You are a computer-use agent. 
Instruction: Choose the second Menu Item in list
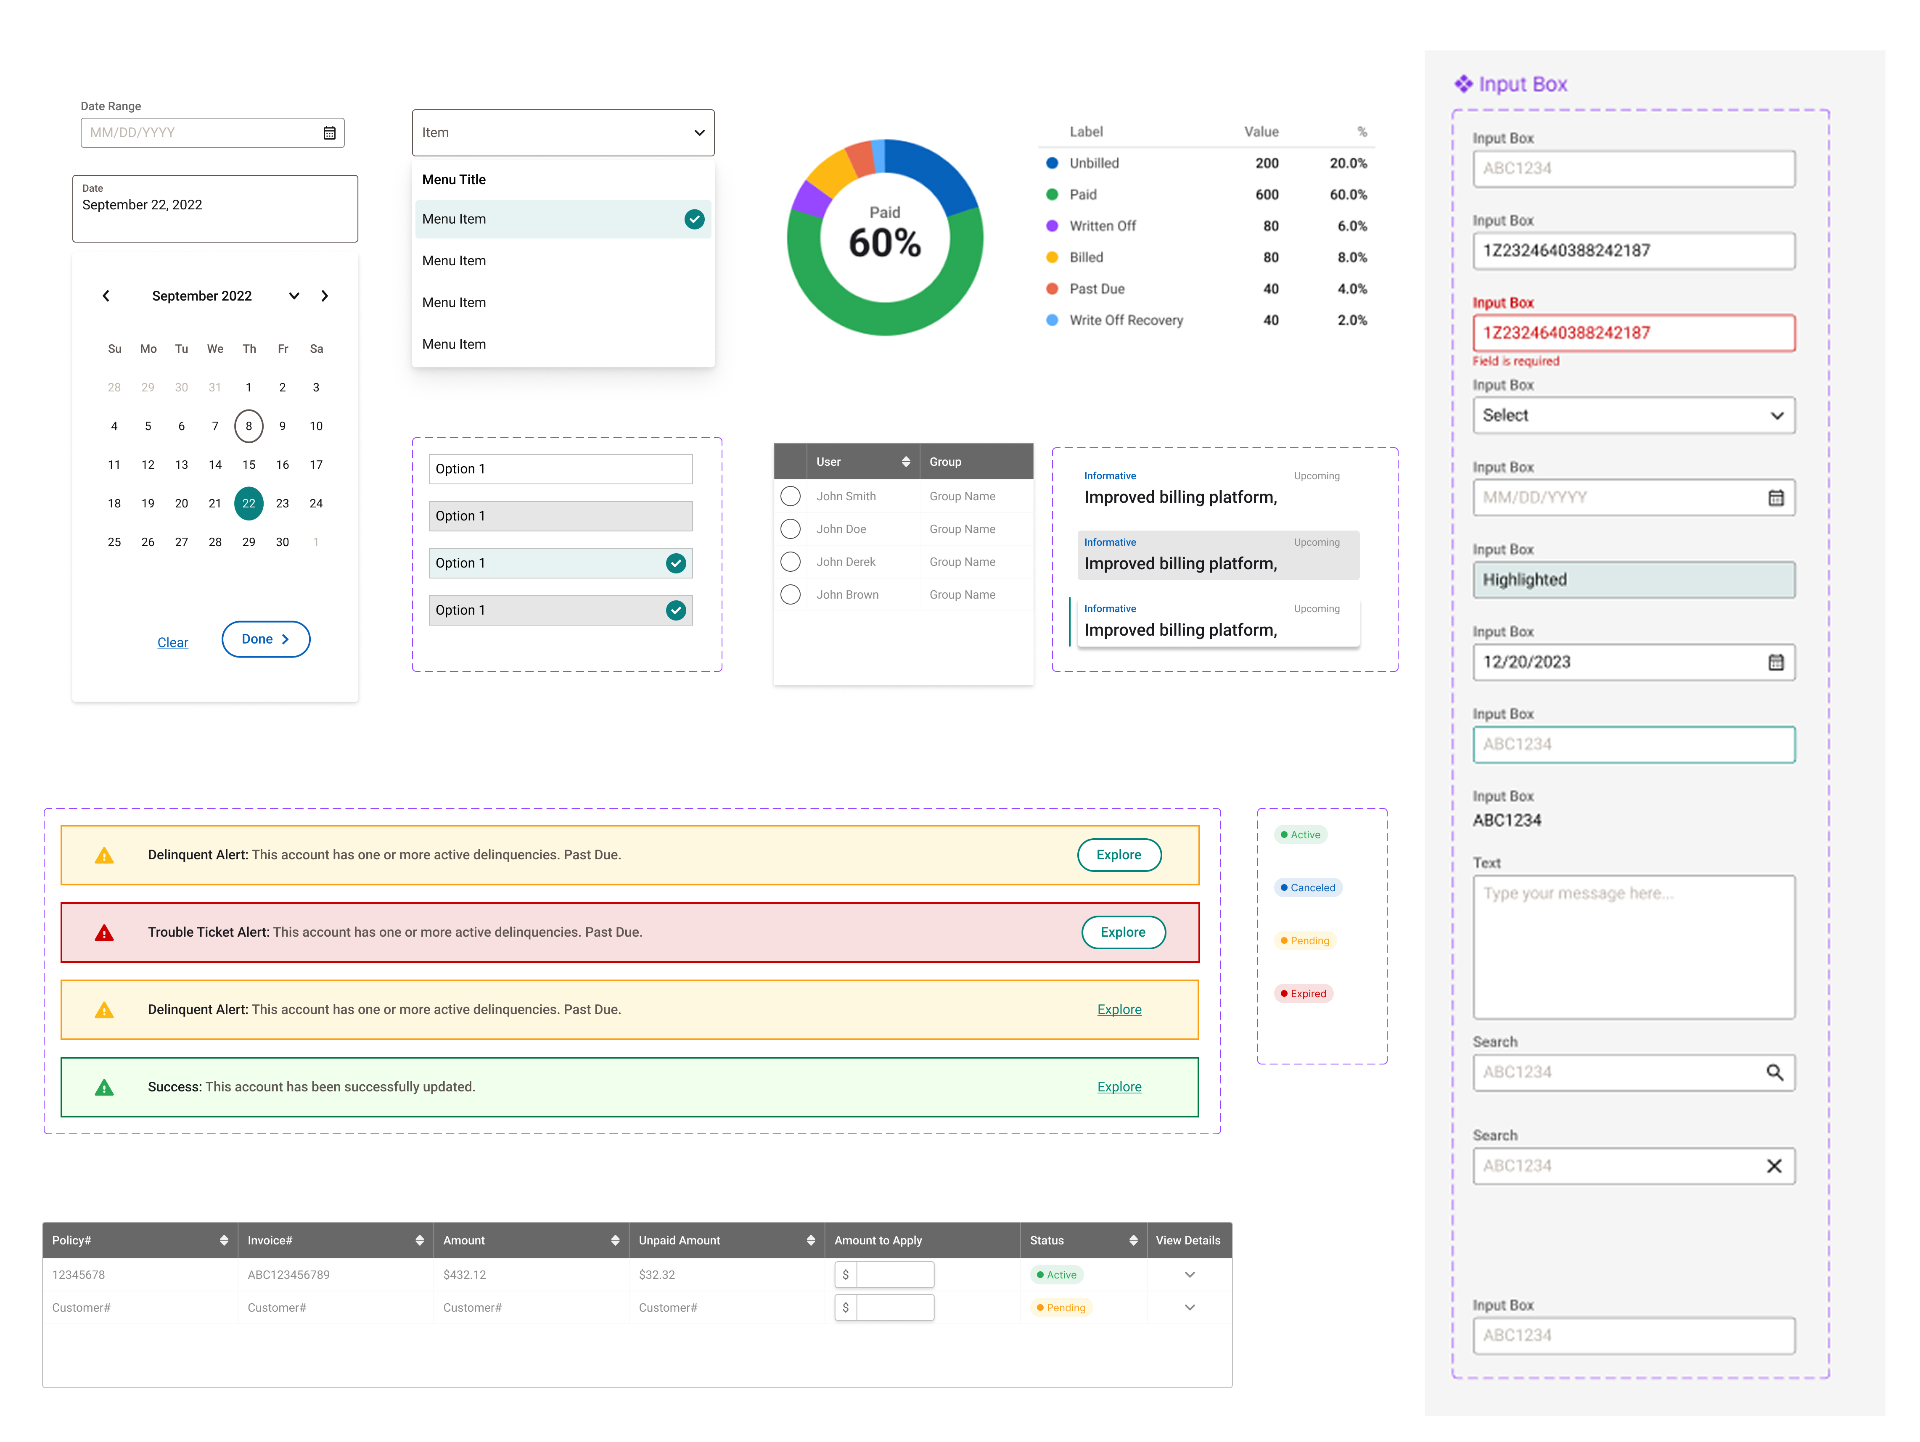pyautogui.click(x=563, y=261)
